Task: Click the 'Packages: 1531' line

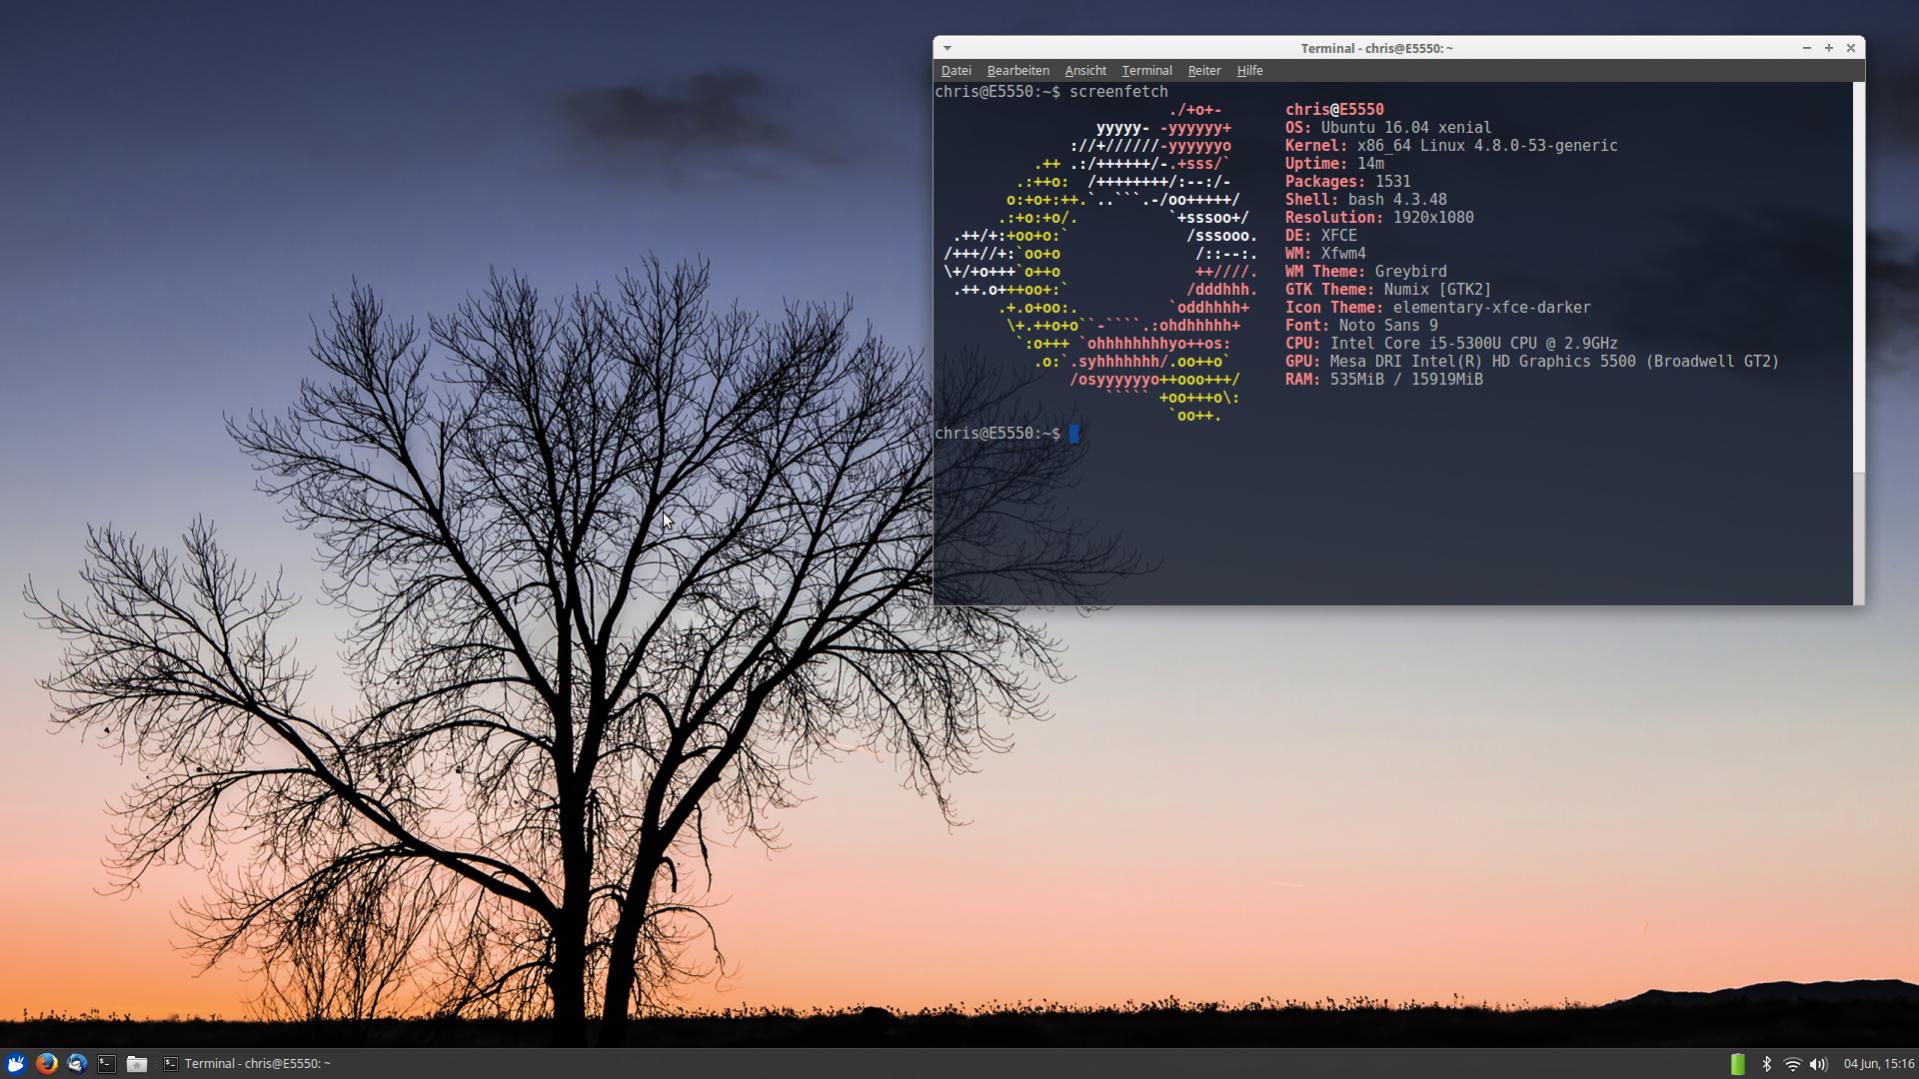Action: tap(1348, 182)
